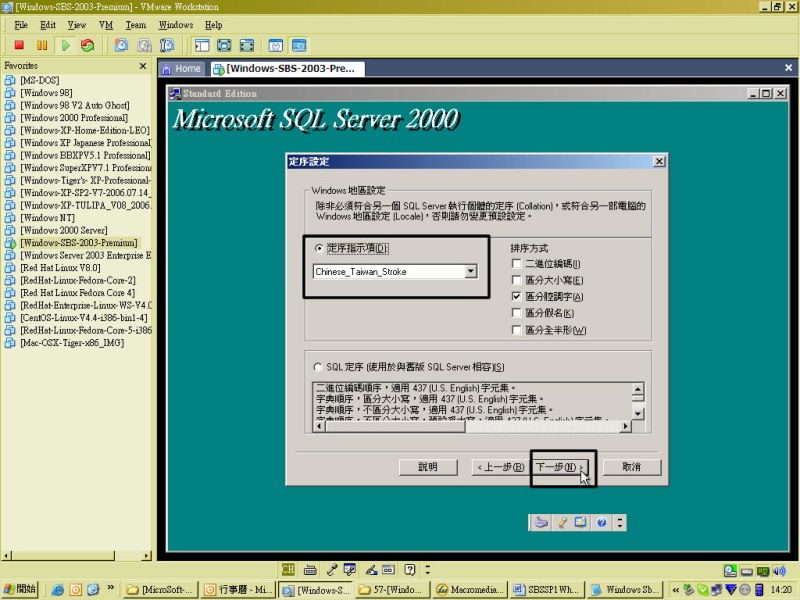Image resolution: width=800 pixels, height=600 pixels.
Task: Select [Windows NT] in Favorites
Action: point(47,218)
